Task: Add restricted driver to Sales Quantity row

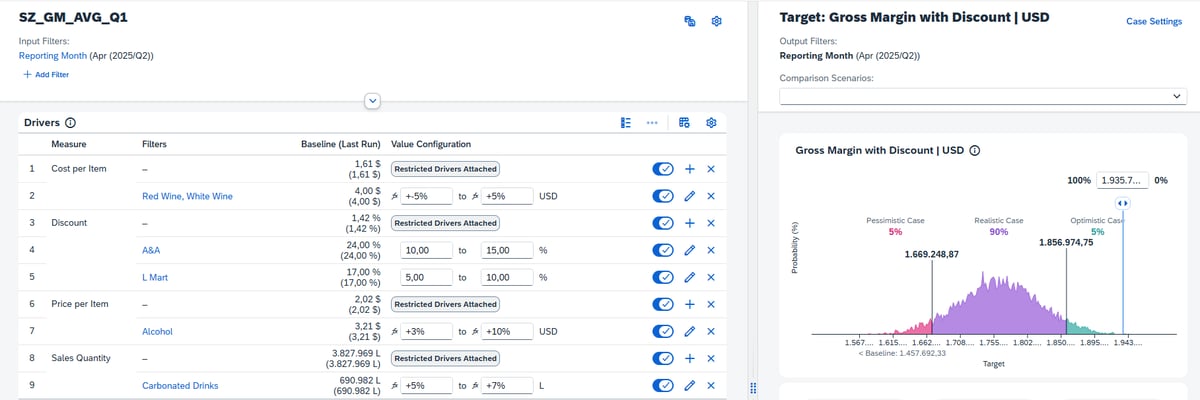Action: tap(690, 358)
